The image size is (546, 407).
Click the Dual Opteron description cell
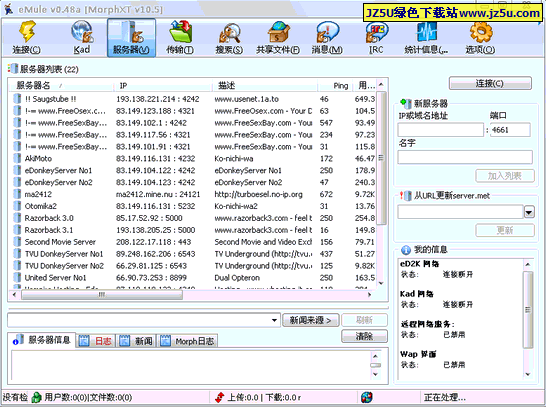tap(237, 277)
